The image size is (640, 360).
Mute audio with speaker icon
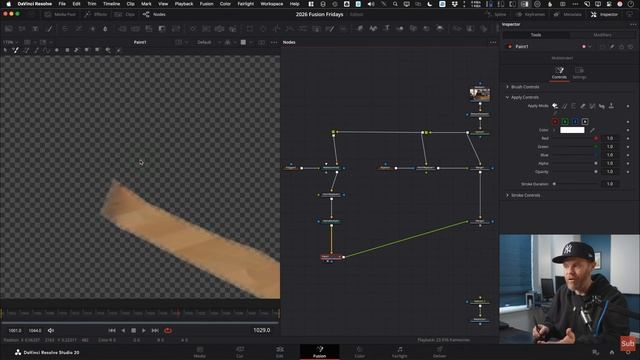51,331
